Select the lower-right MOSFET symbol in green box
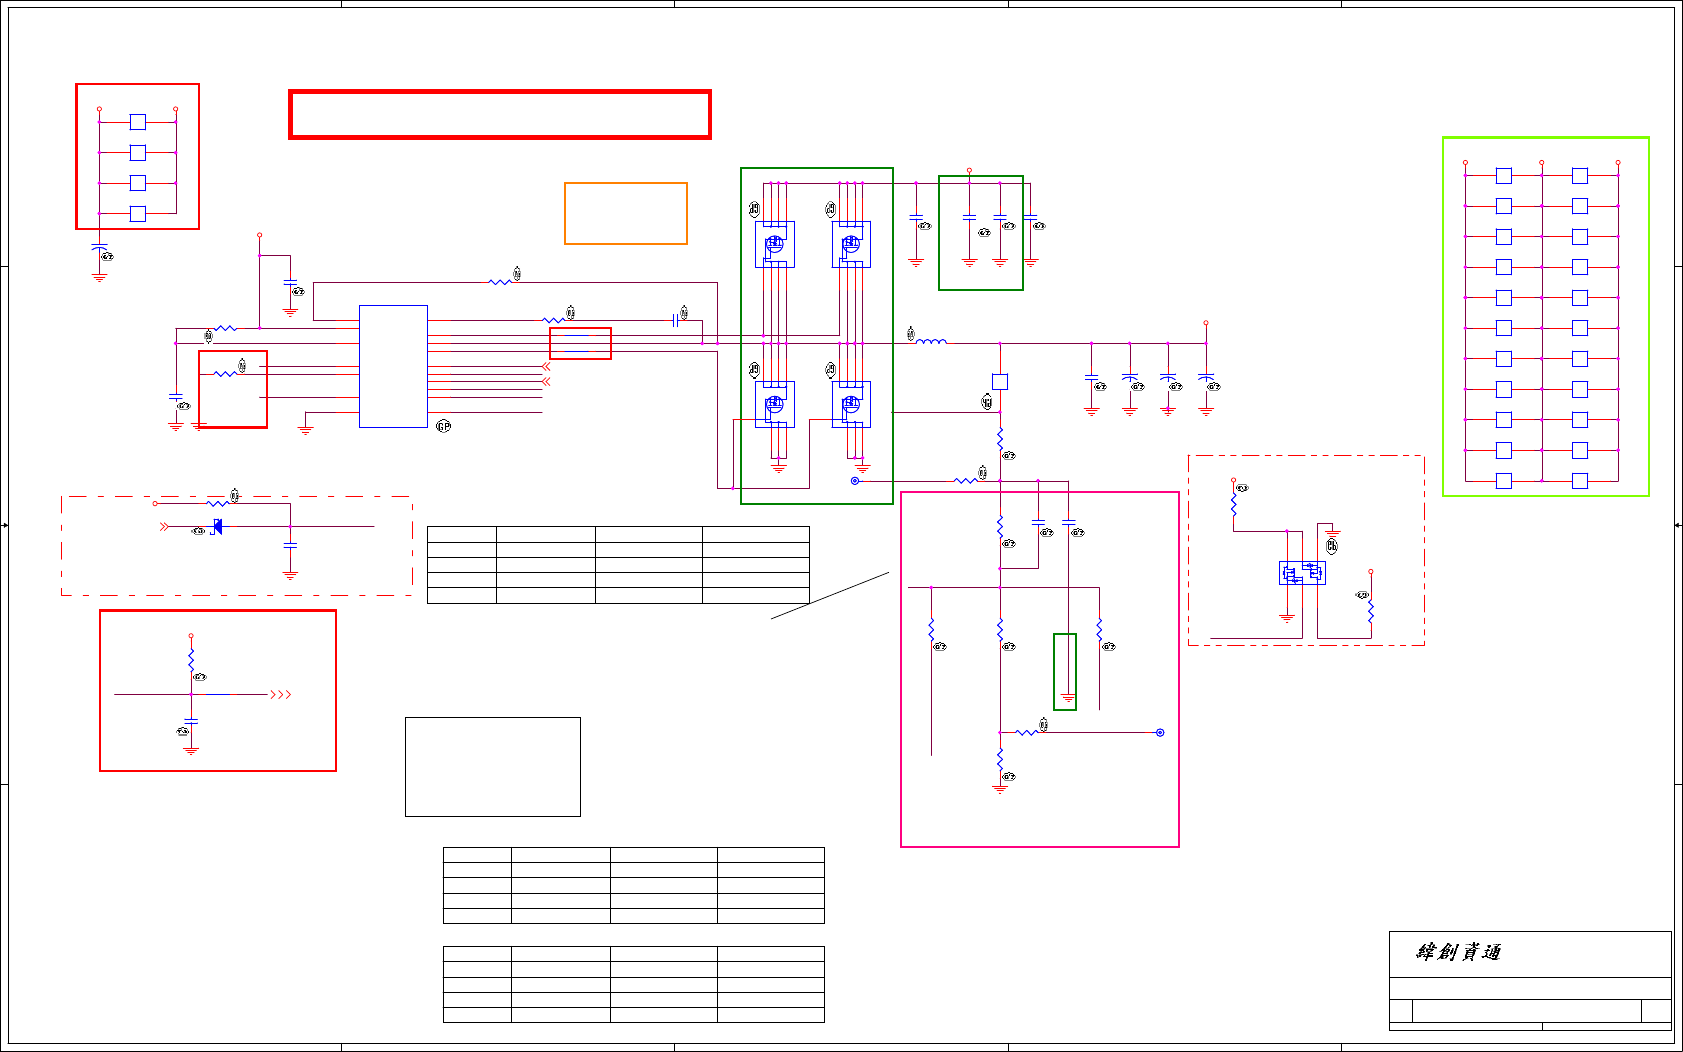Image resolution: width=1683 pixels, height=1052 pixels. (851, 404)
